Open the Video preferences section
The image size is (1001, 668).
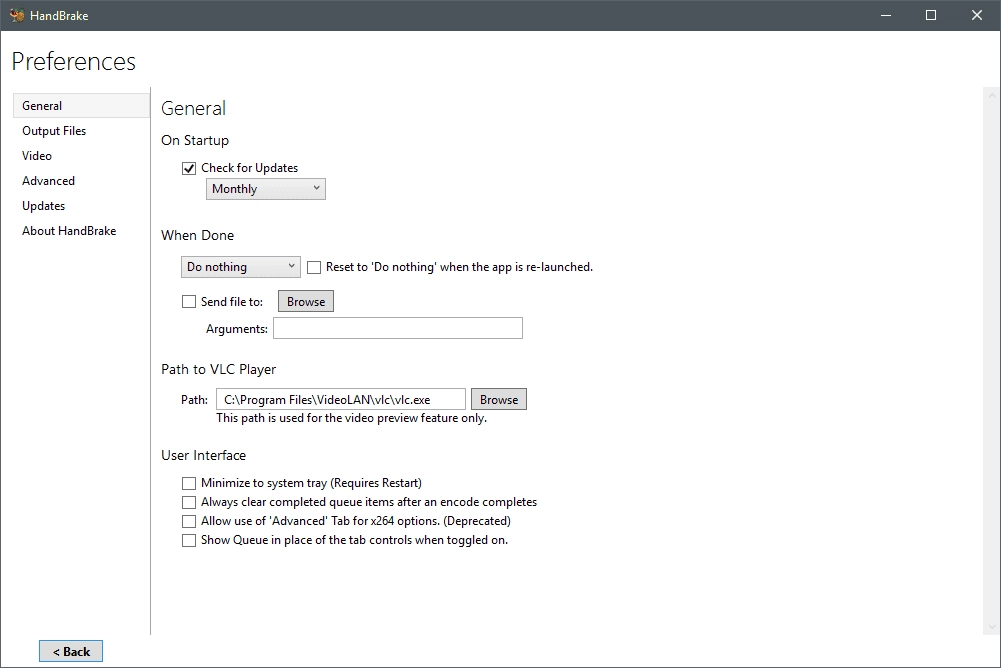pyautogui.click(x=81, y=156)
